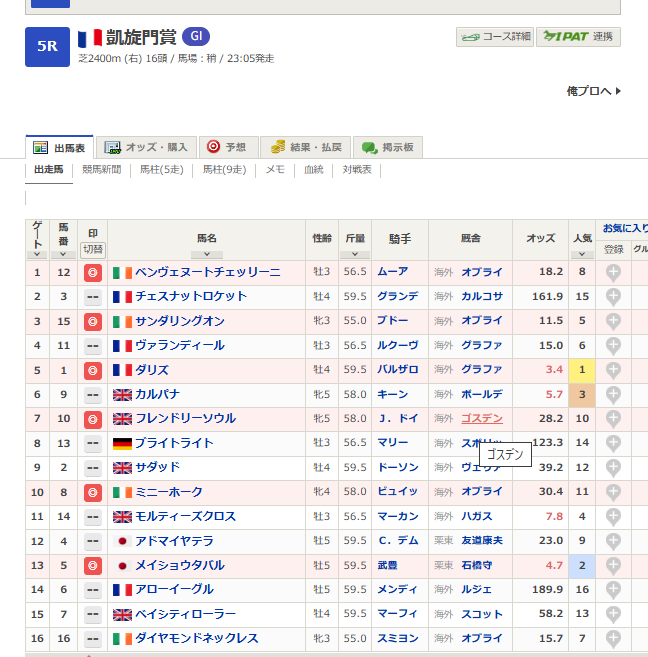The width and height of the screenshot is (648, 657).
Task: Open horse page for ダリズ
Action: 152,370
